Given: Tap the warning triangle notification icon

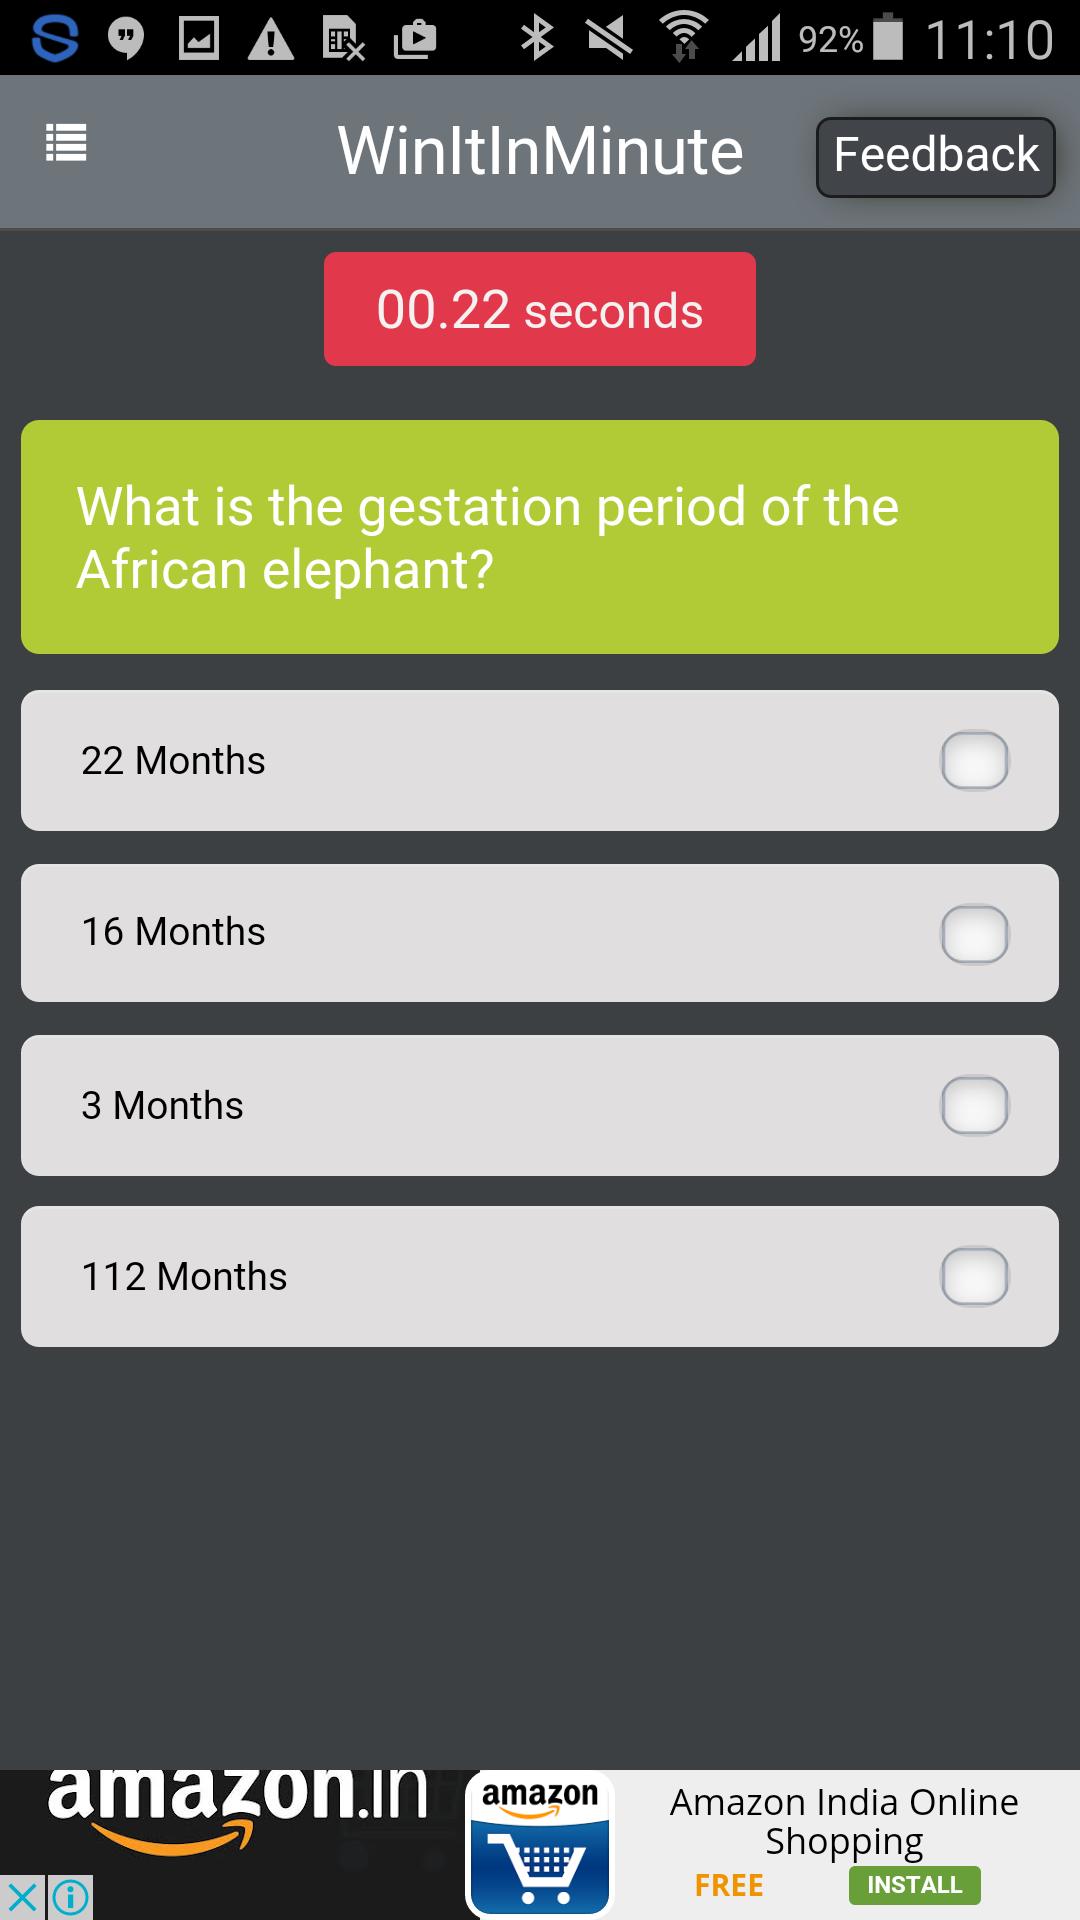Looking at the screenshot, I should click(x=270, y=40).
